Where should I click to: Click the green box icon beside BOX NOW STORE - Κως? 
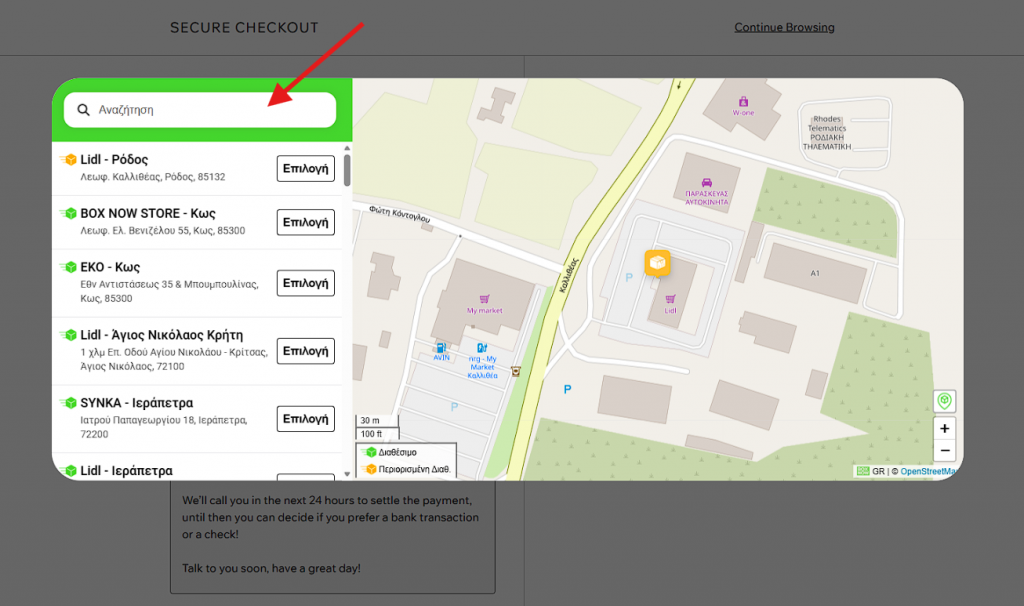(68, 213)
